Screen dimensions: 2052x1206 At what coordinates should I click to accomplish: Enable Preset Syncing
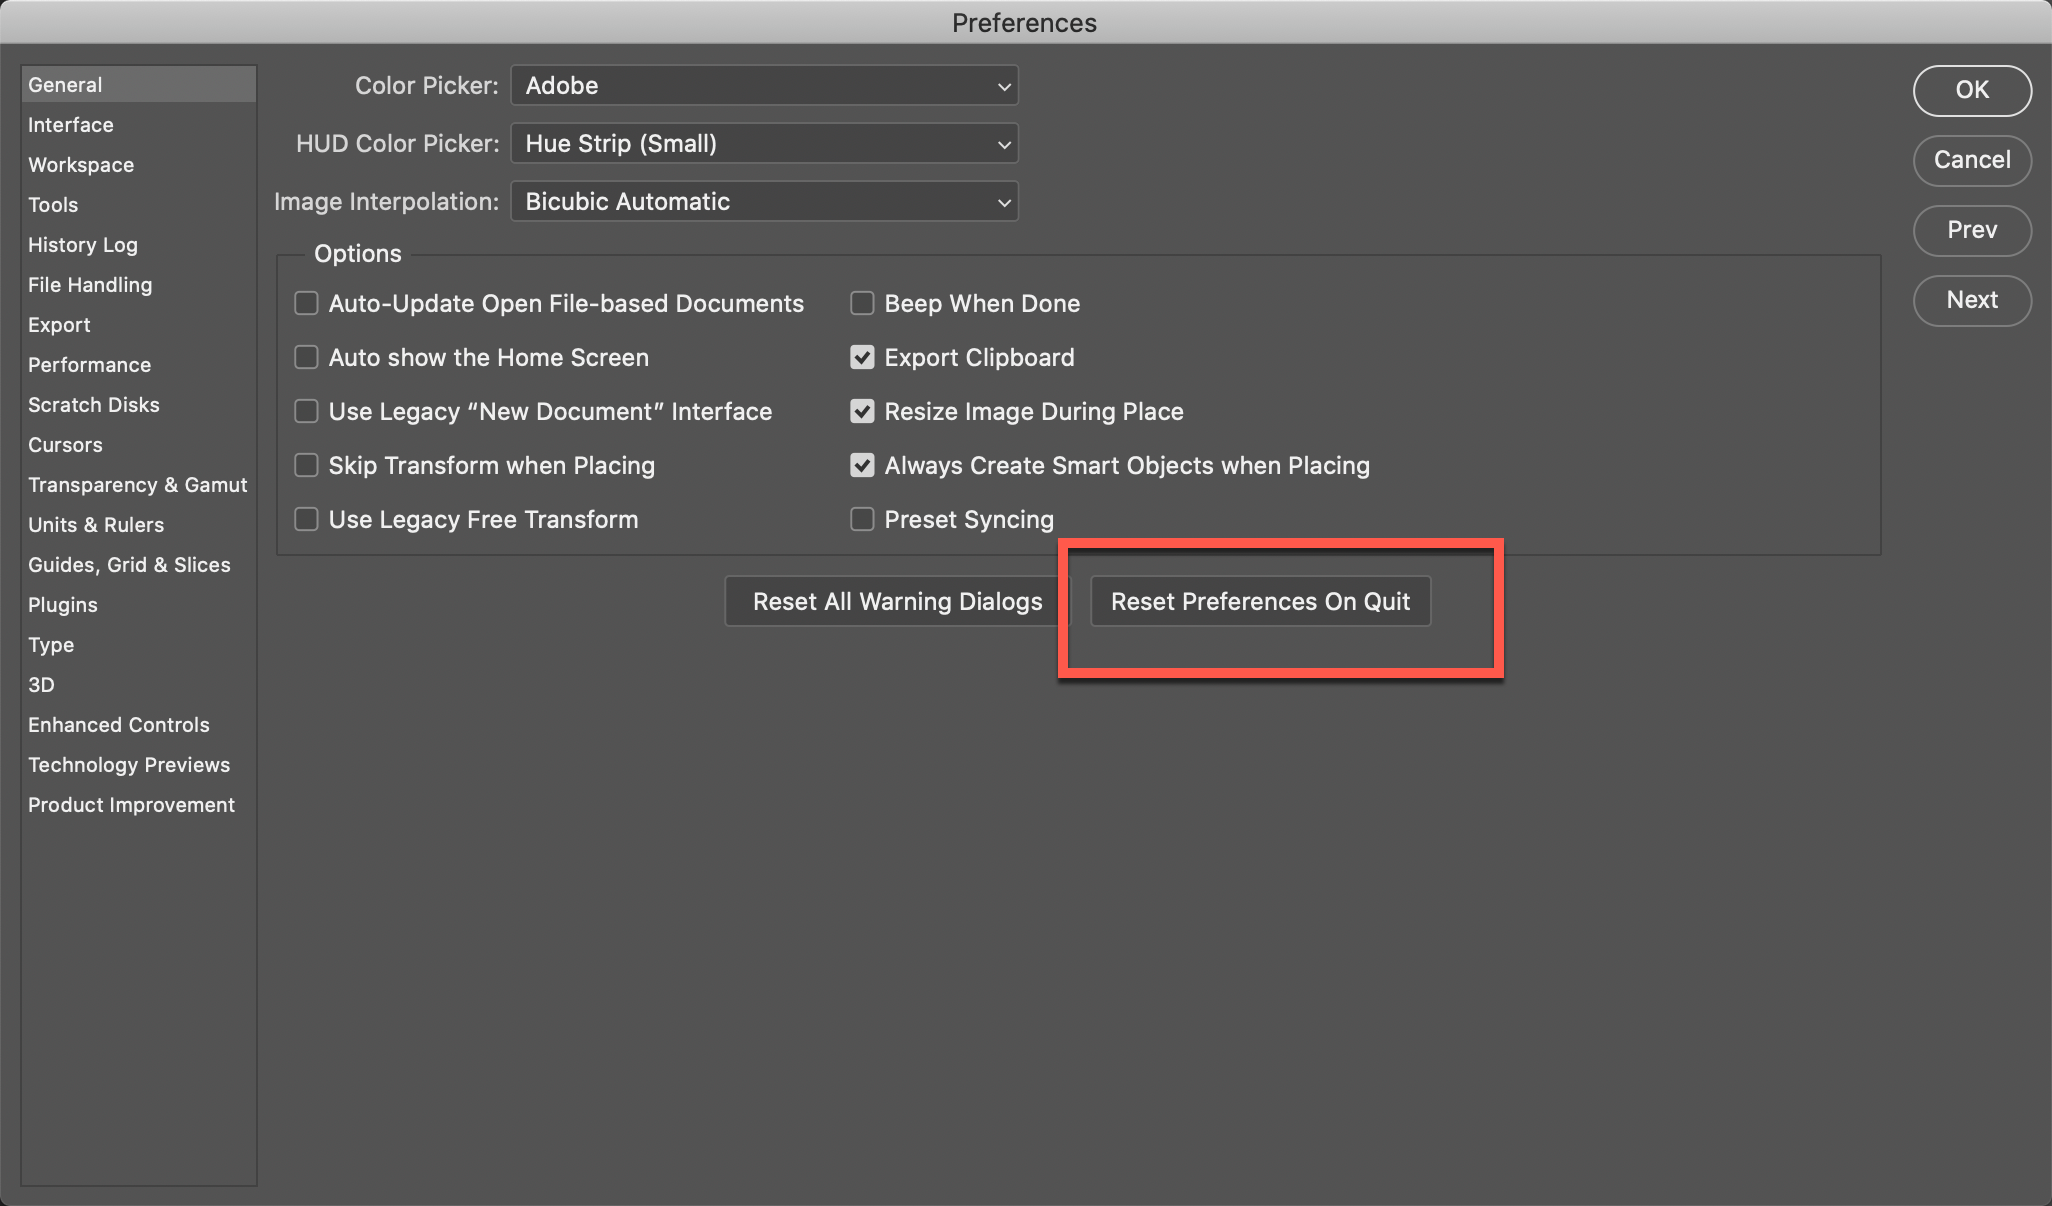tap(862, 519)
